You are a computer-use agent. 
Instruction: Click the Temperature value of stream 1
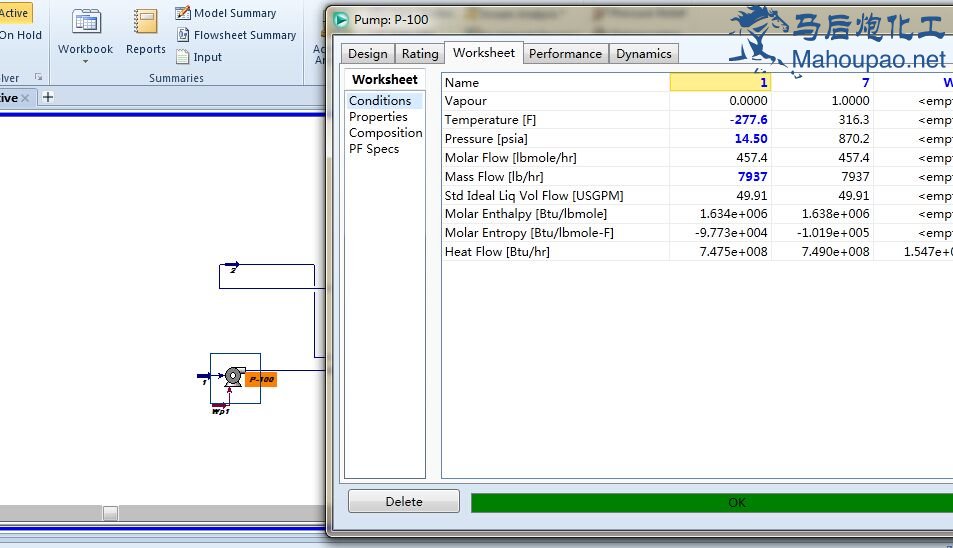coord(720,120)
